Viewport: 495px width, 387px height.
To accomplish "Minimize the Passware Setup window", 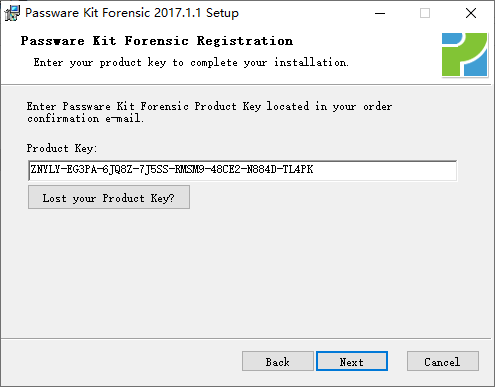I will coord(380,13).
